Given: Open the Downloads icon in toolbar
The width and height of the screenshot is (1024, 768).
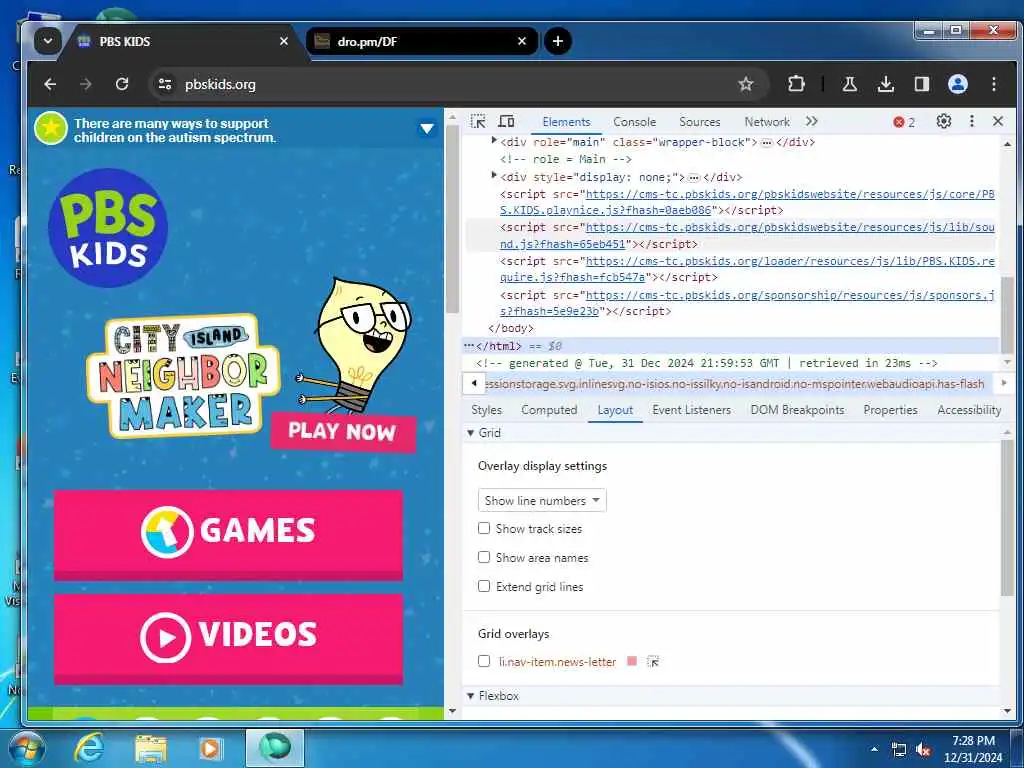Looking at the screenshot, I should [x=886, y=84].
